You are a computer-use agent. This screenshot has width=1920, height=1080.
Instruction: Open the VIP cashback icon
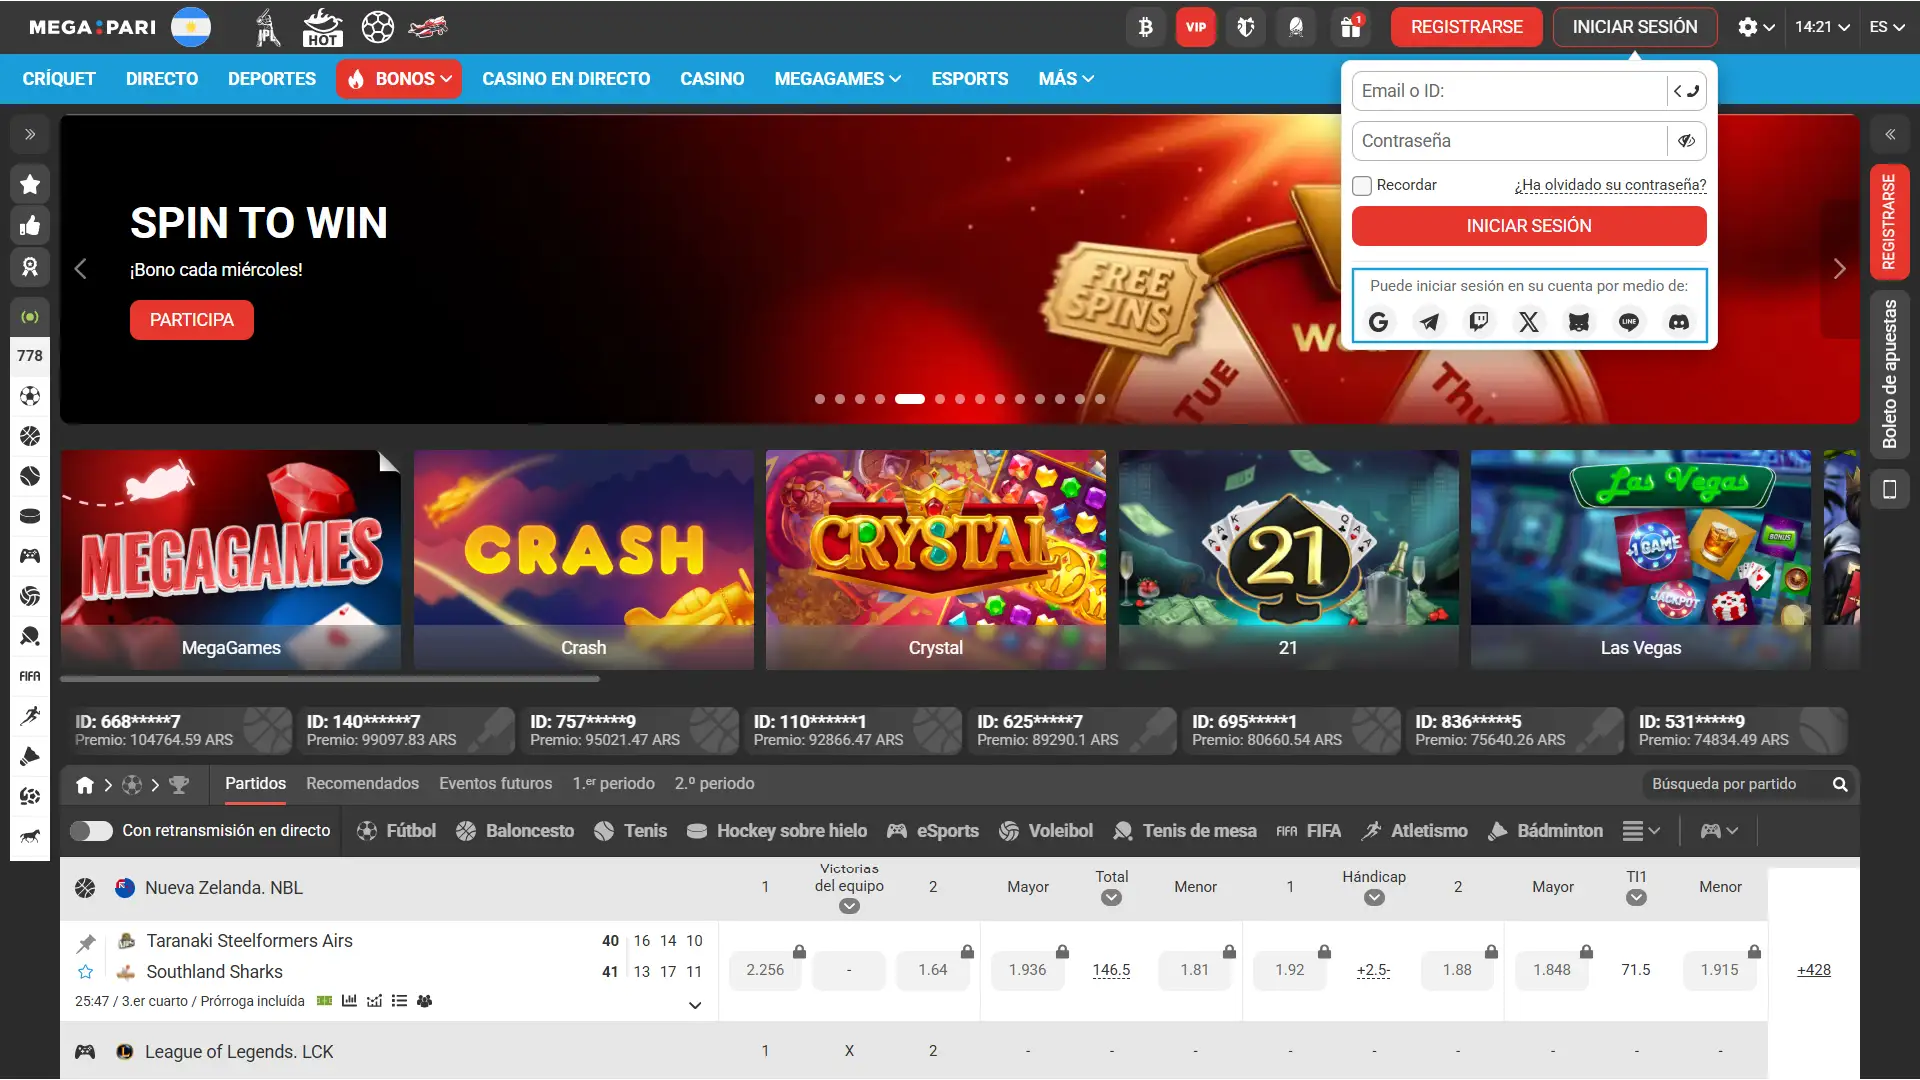click(1196, 27)
